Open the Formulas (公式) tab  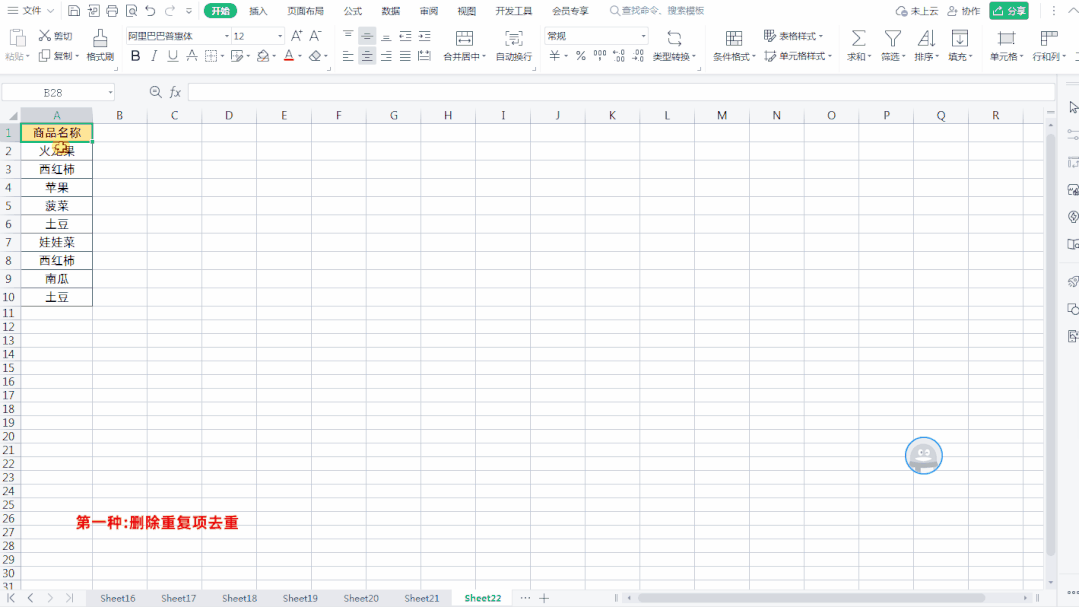click(353, 11)
